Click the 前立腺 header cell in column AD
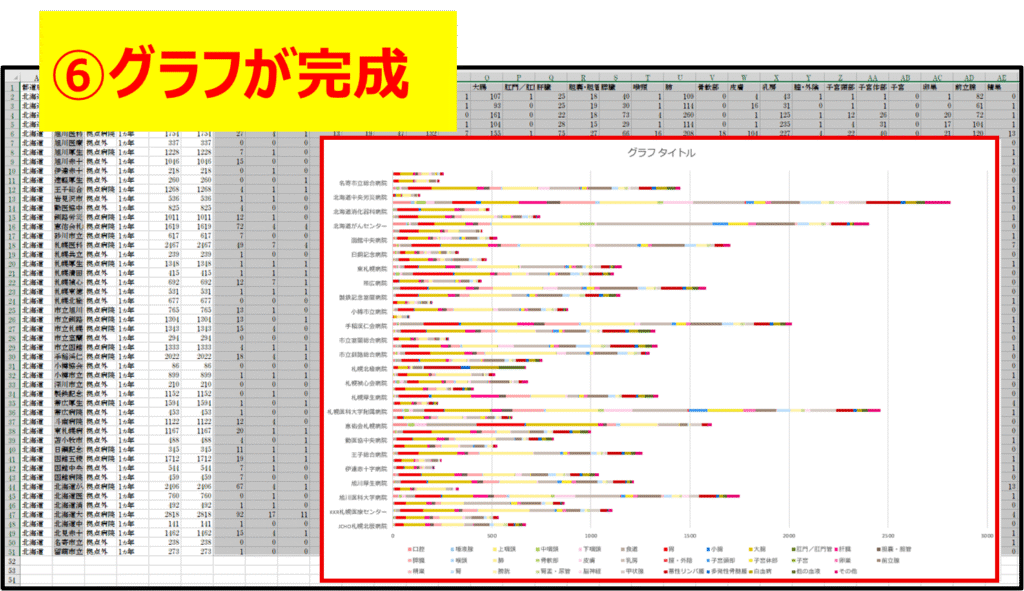Image resolution: width=1024 pixels, height=591 pixels. (969, 86)
